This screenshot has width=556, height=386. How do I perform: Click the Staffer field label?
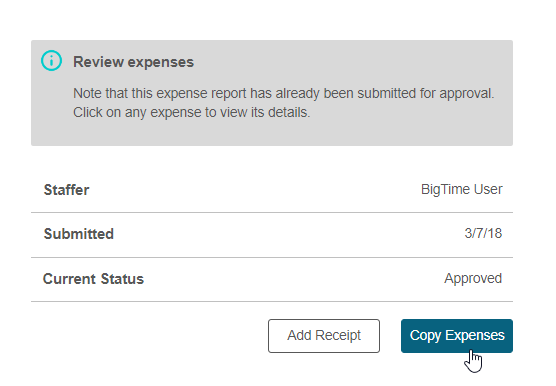tap(66, 190)
